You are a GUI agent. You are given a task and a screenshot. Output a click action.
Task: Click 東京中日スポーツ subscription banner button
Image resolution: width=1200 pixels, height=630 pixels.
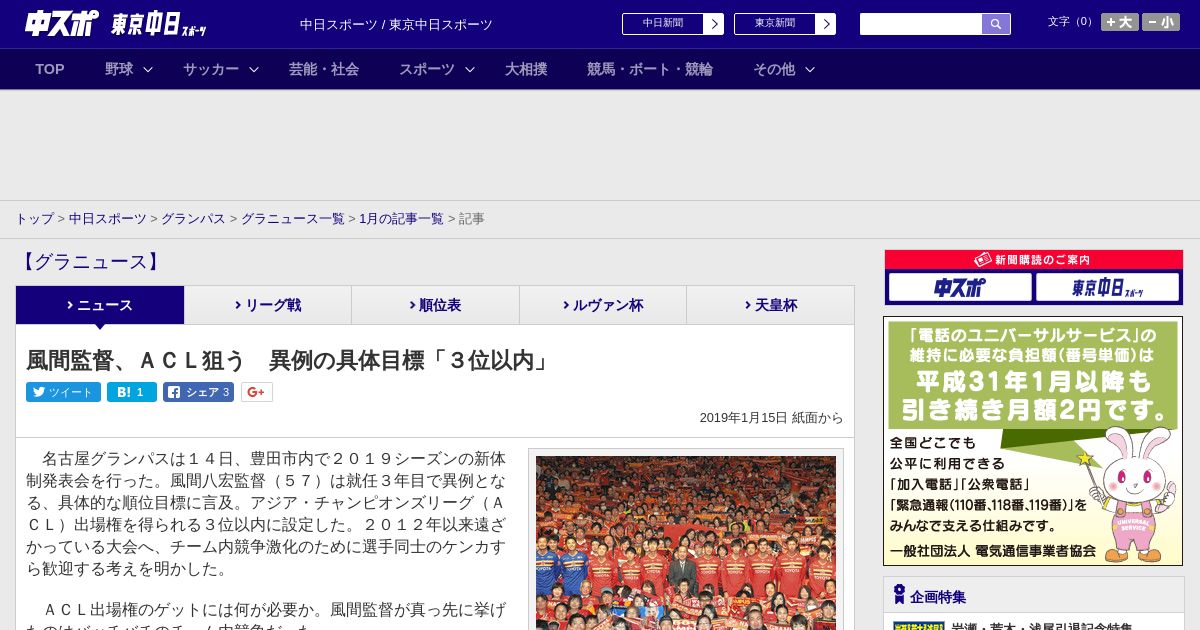click(1107, 288)
